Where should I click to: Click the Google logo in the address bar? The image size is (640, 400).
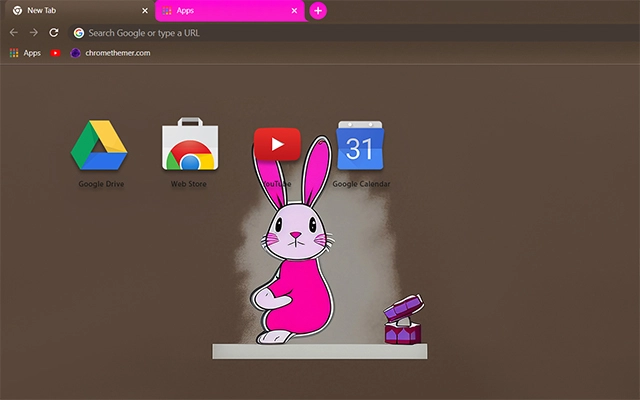coord(79,33)
